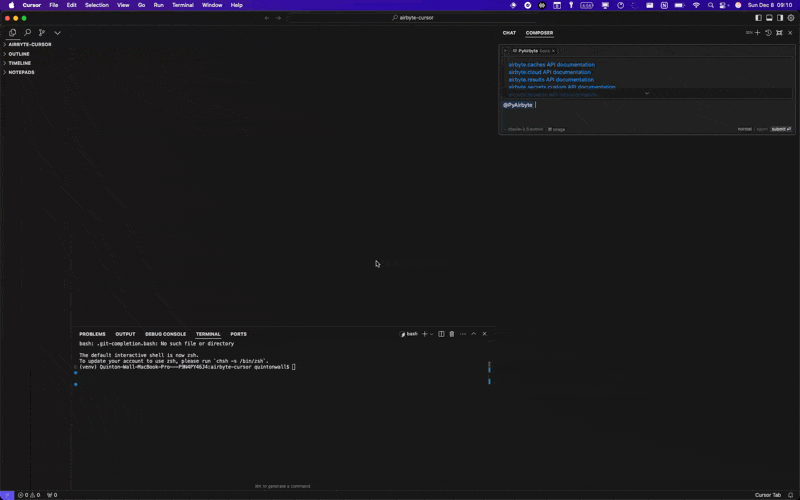
Task: Select the normal composer mode
Action: click(744, 129)
